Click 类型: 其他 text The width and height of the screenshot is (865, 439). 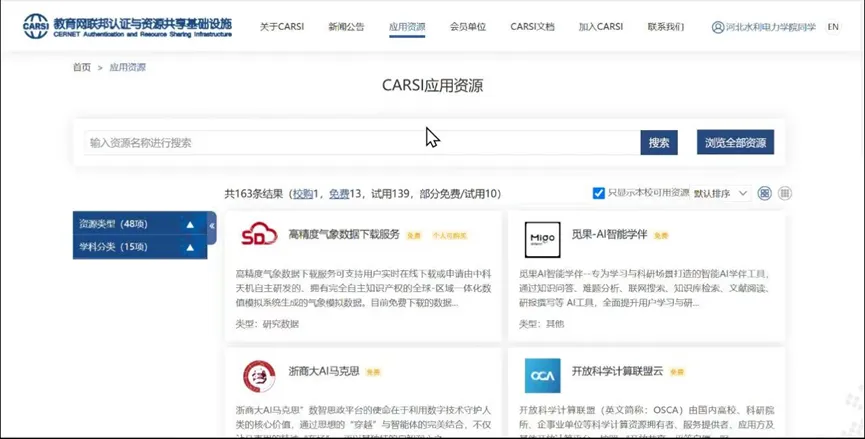coord(541,324)
